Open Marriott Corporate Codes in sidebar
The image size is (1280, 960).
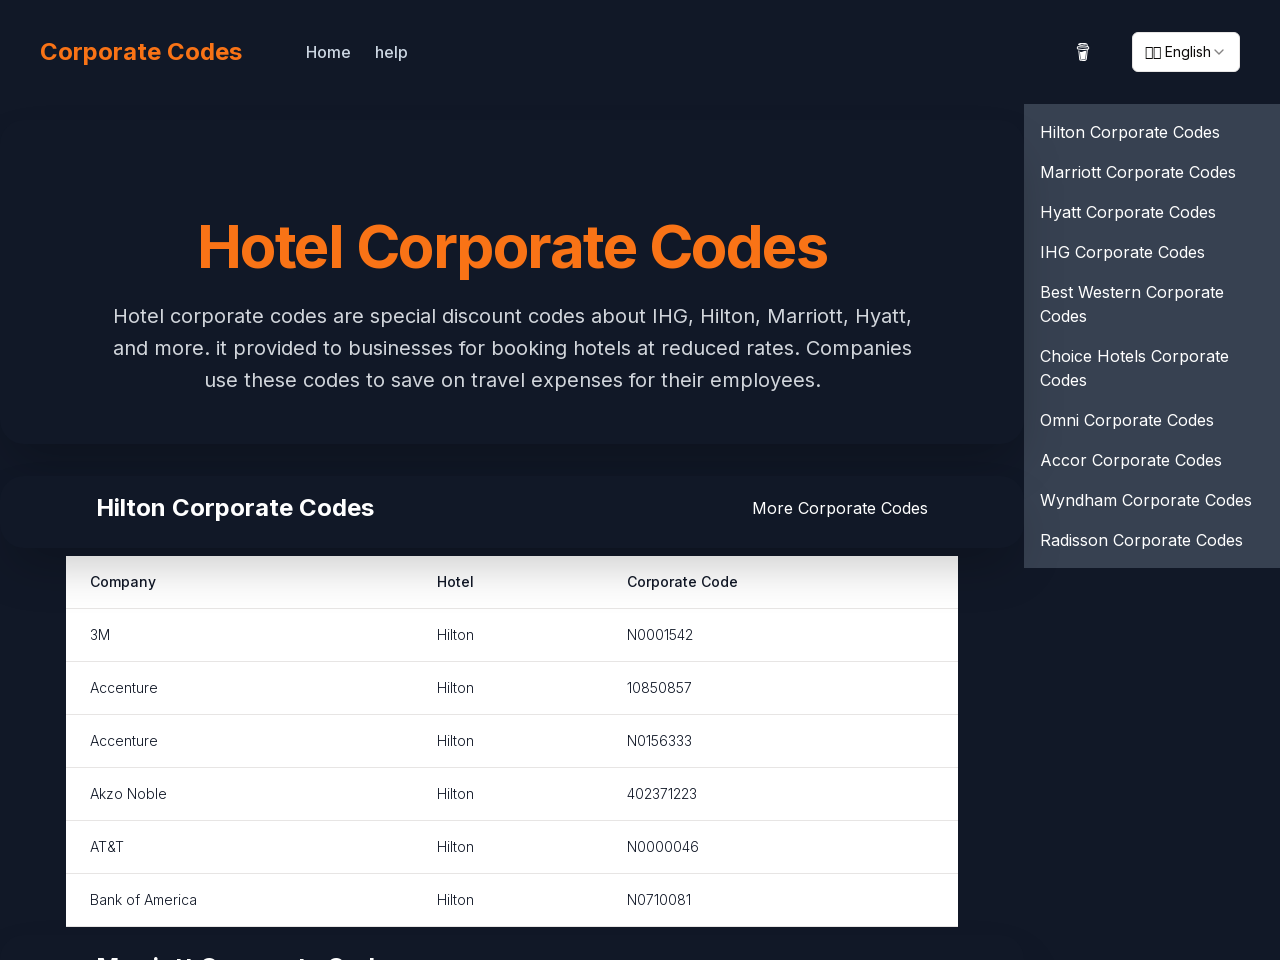(1138, 170)
